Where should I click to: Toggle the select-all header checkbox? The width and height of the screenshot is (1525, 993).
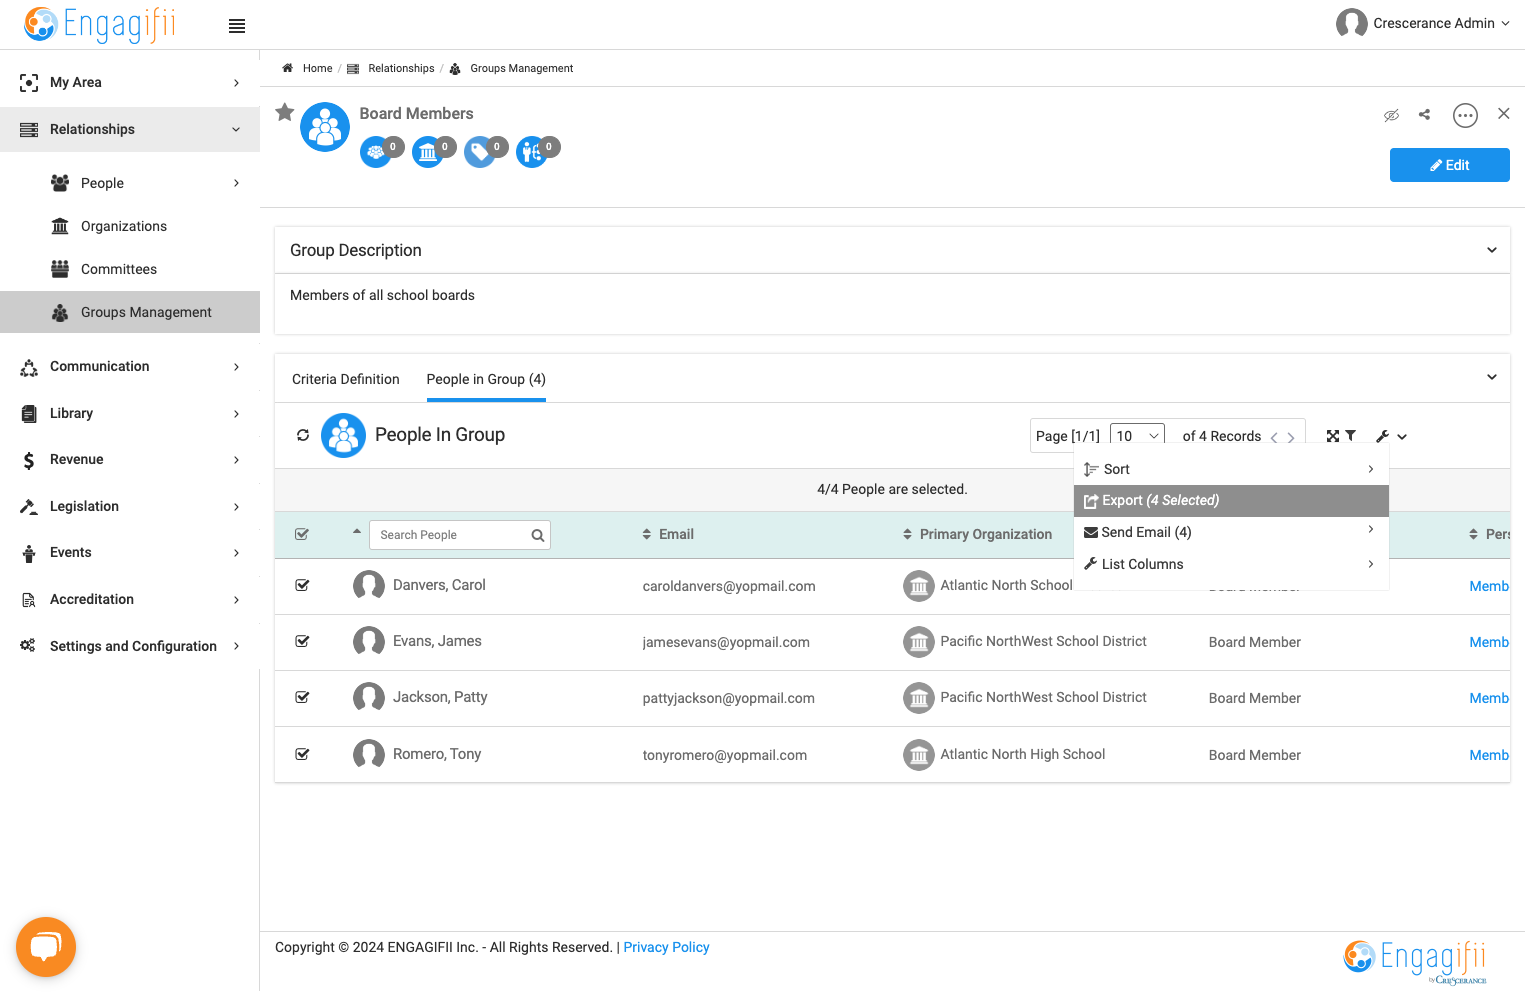(x=302, y=534)
